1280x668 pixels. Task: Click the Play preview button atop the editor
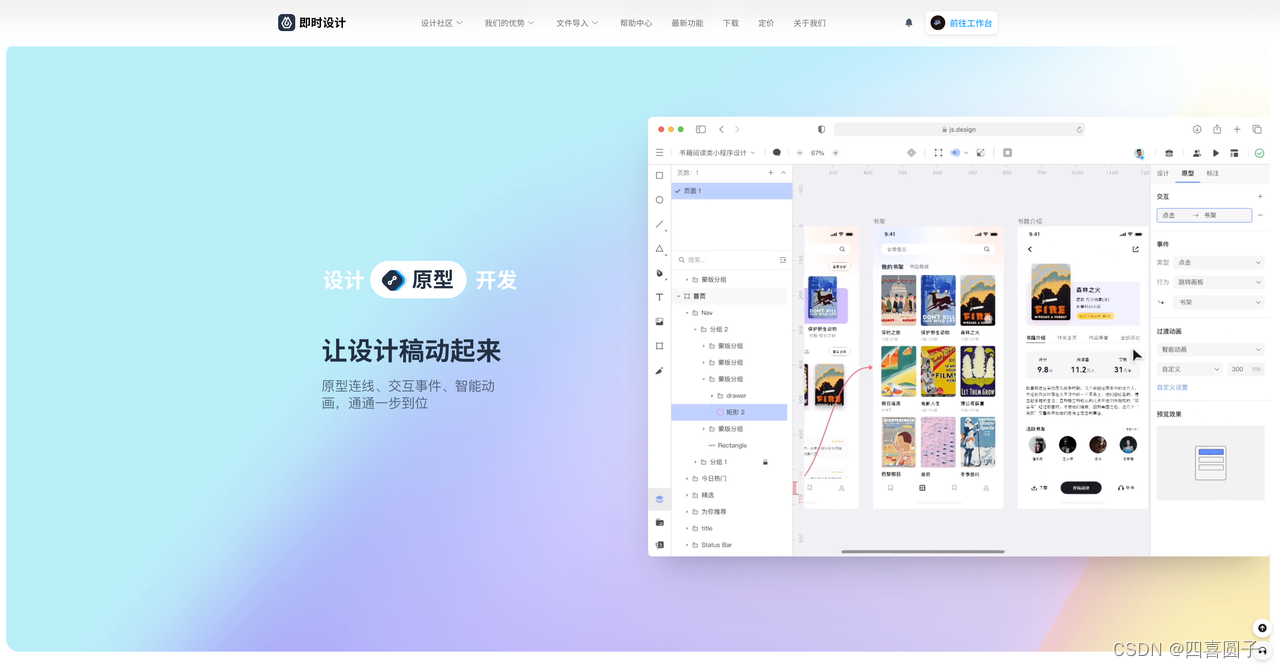coord(1215,152)
